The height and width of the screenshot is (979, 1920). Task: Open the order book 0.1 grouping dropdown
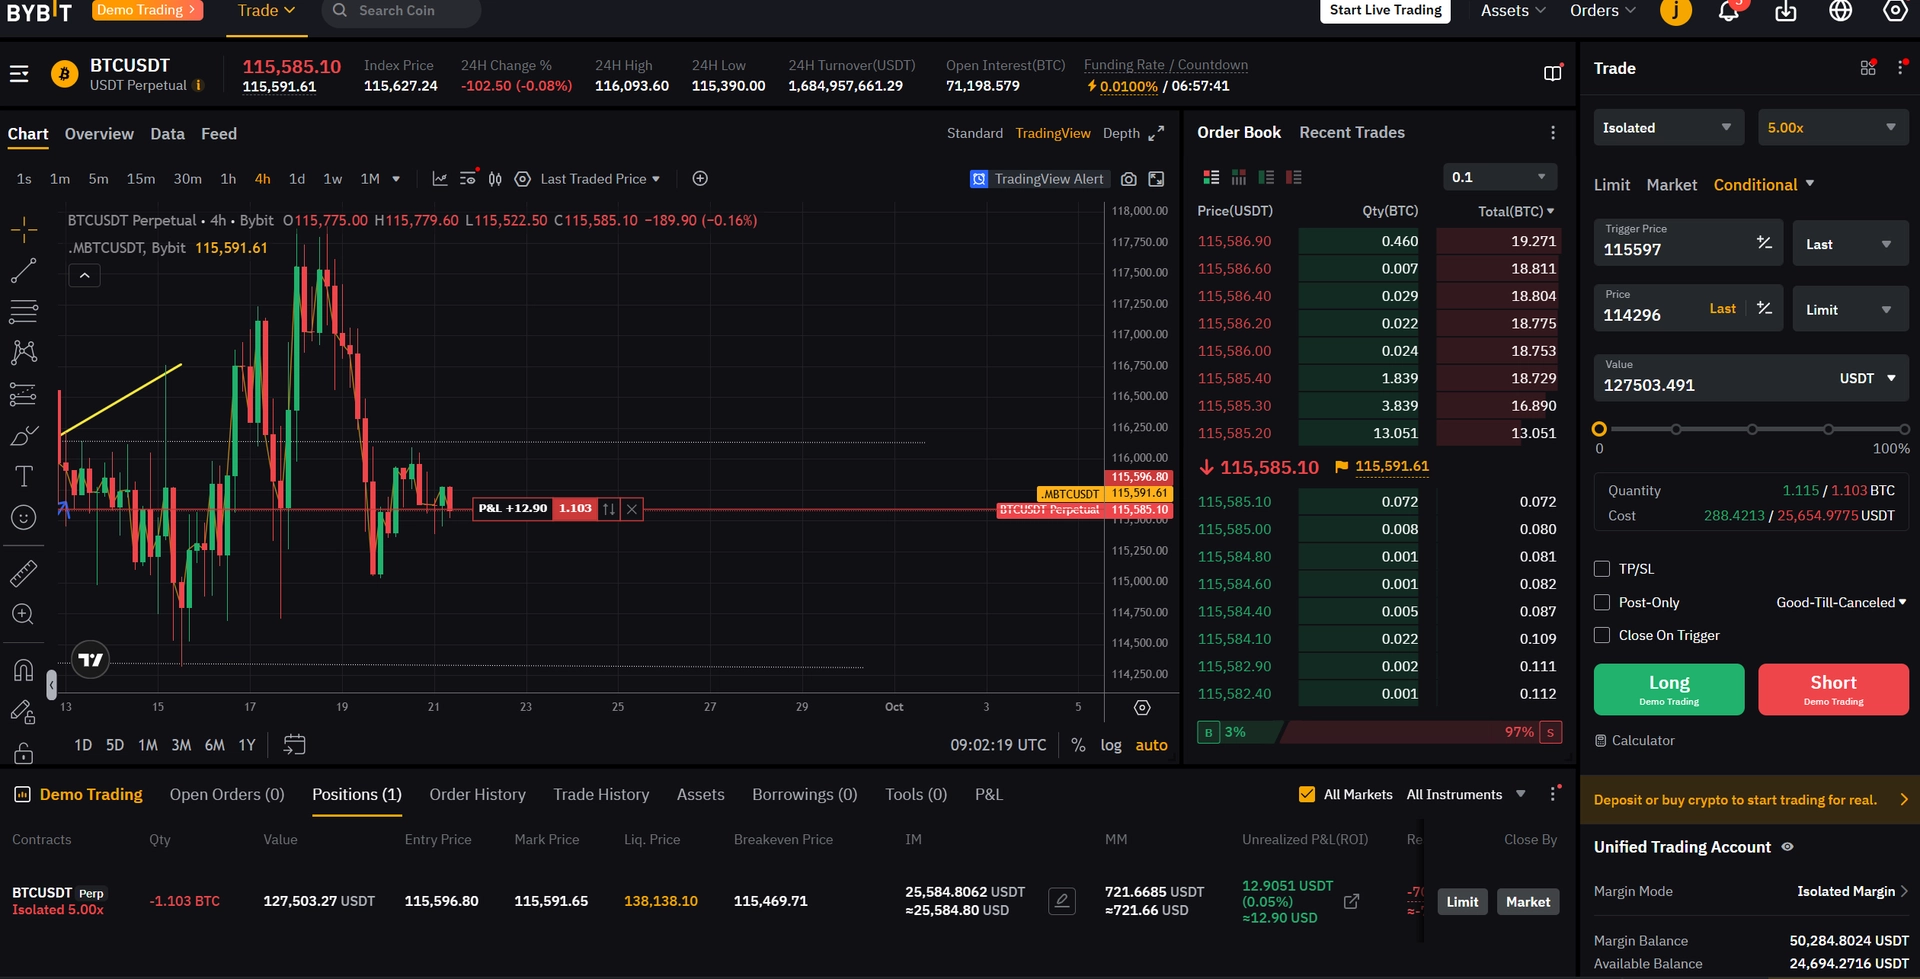pyautogui.click(x=1500, y=177)
